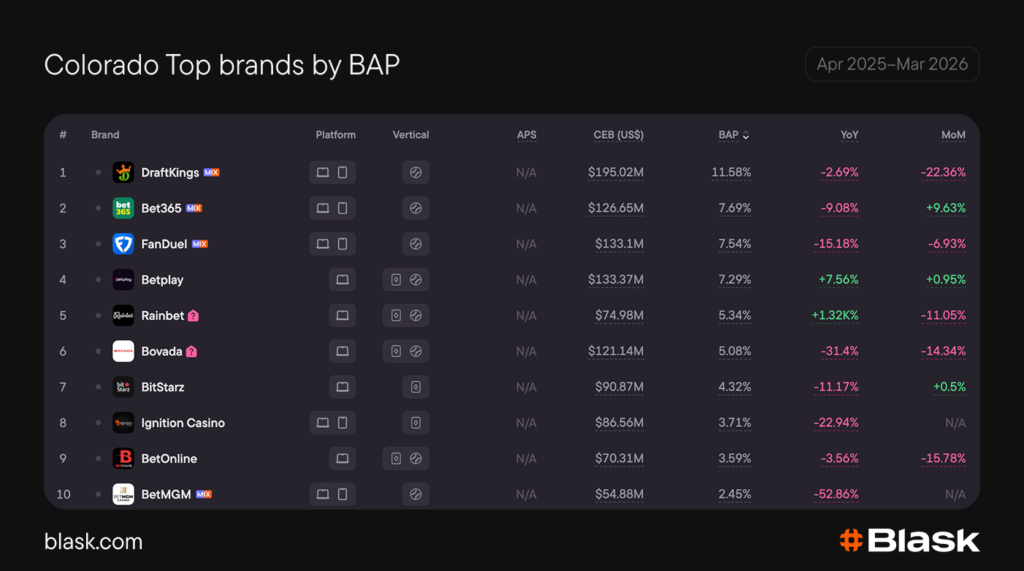Click the Rainbet pink question badge
The width and height of the screenshot is (1024, 571).
(193, 316)
